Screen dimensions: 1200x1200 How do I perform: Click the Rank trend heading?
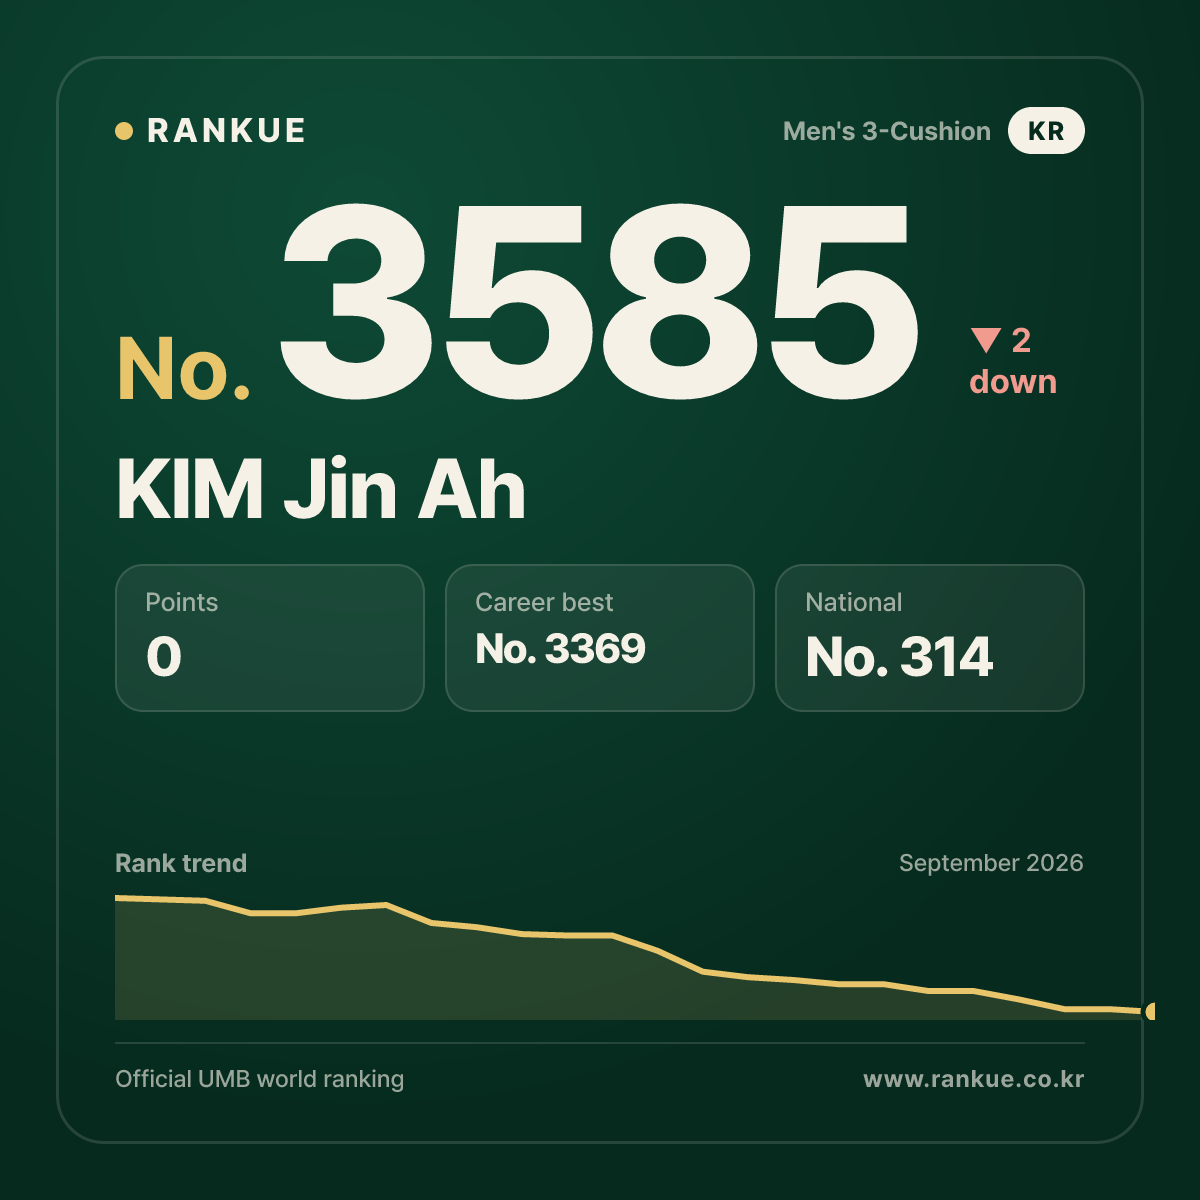pyautogui.click(x=181, y=863)
